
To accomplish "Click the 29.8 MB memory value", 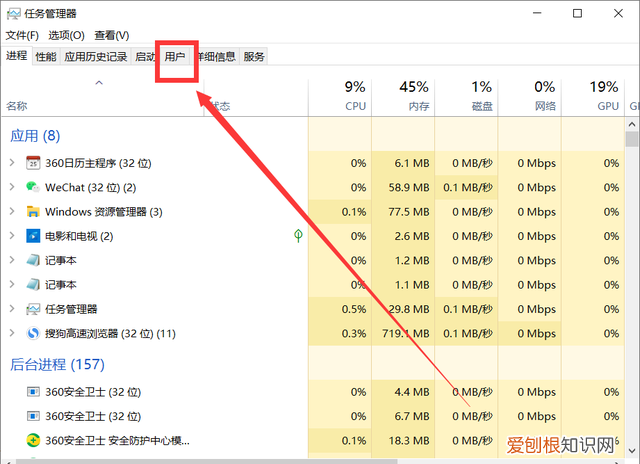I will tap(409, 309).
